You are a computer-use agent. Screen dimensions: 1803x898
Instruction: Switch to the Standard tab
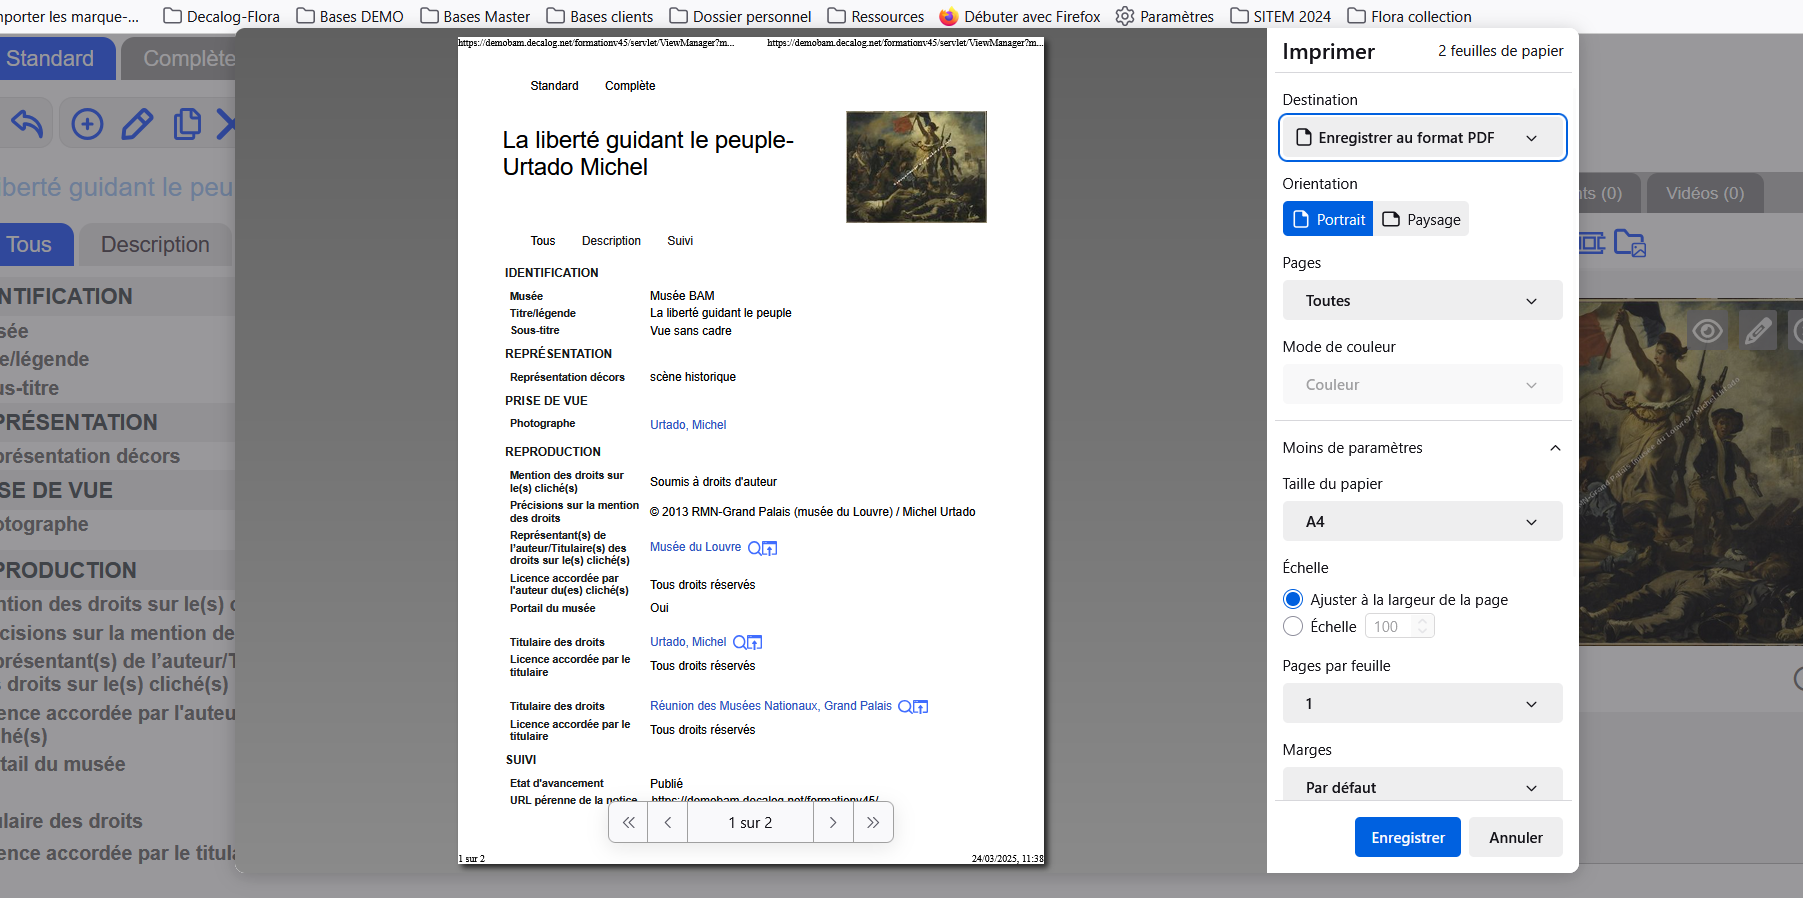pos(55,58)
